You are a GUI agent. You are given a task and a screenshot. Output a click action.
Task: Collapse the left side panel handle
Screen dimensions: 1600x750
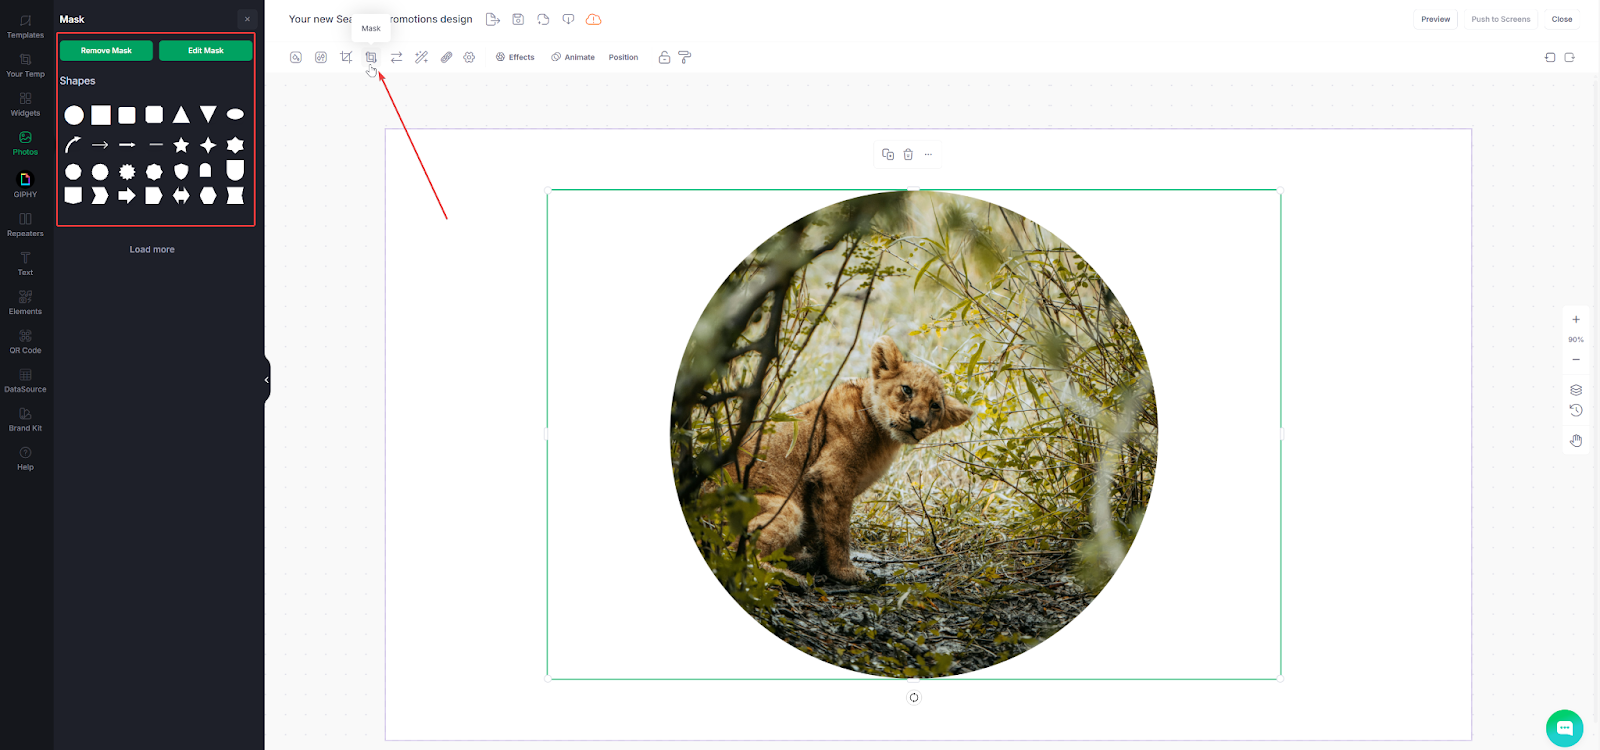tap(267, 380)
